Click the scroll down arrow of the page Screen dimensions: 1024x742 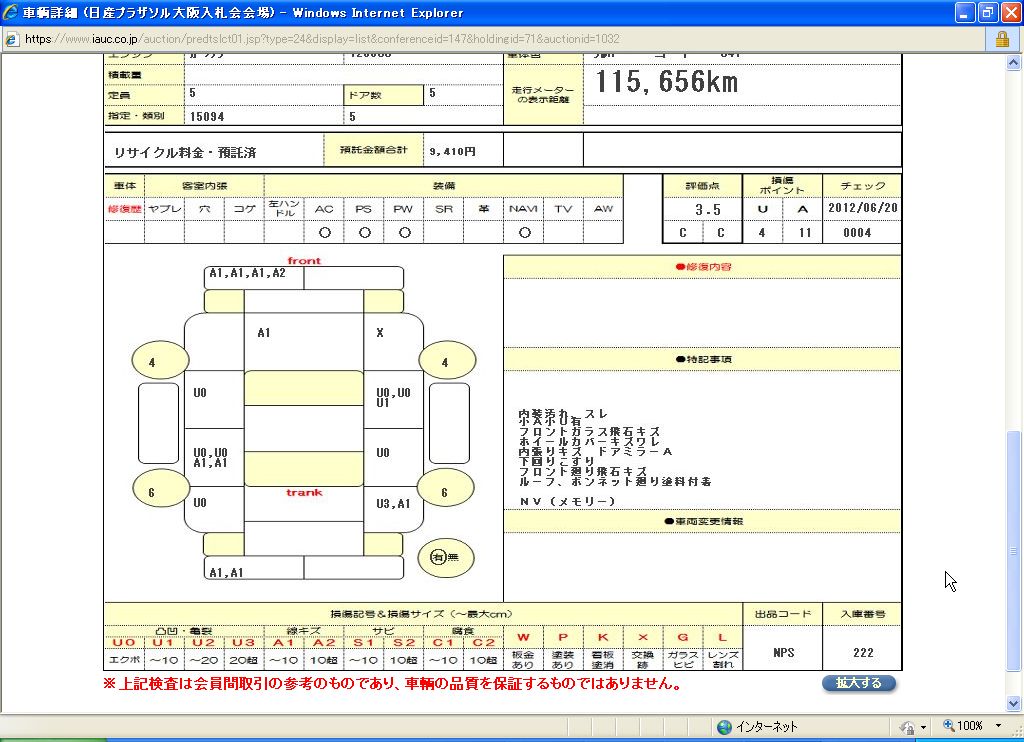pos(1014,703)
